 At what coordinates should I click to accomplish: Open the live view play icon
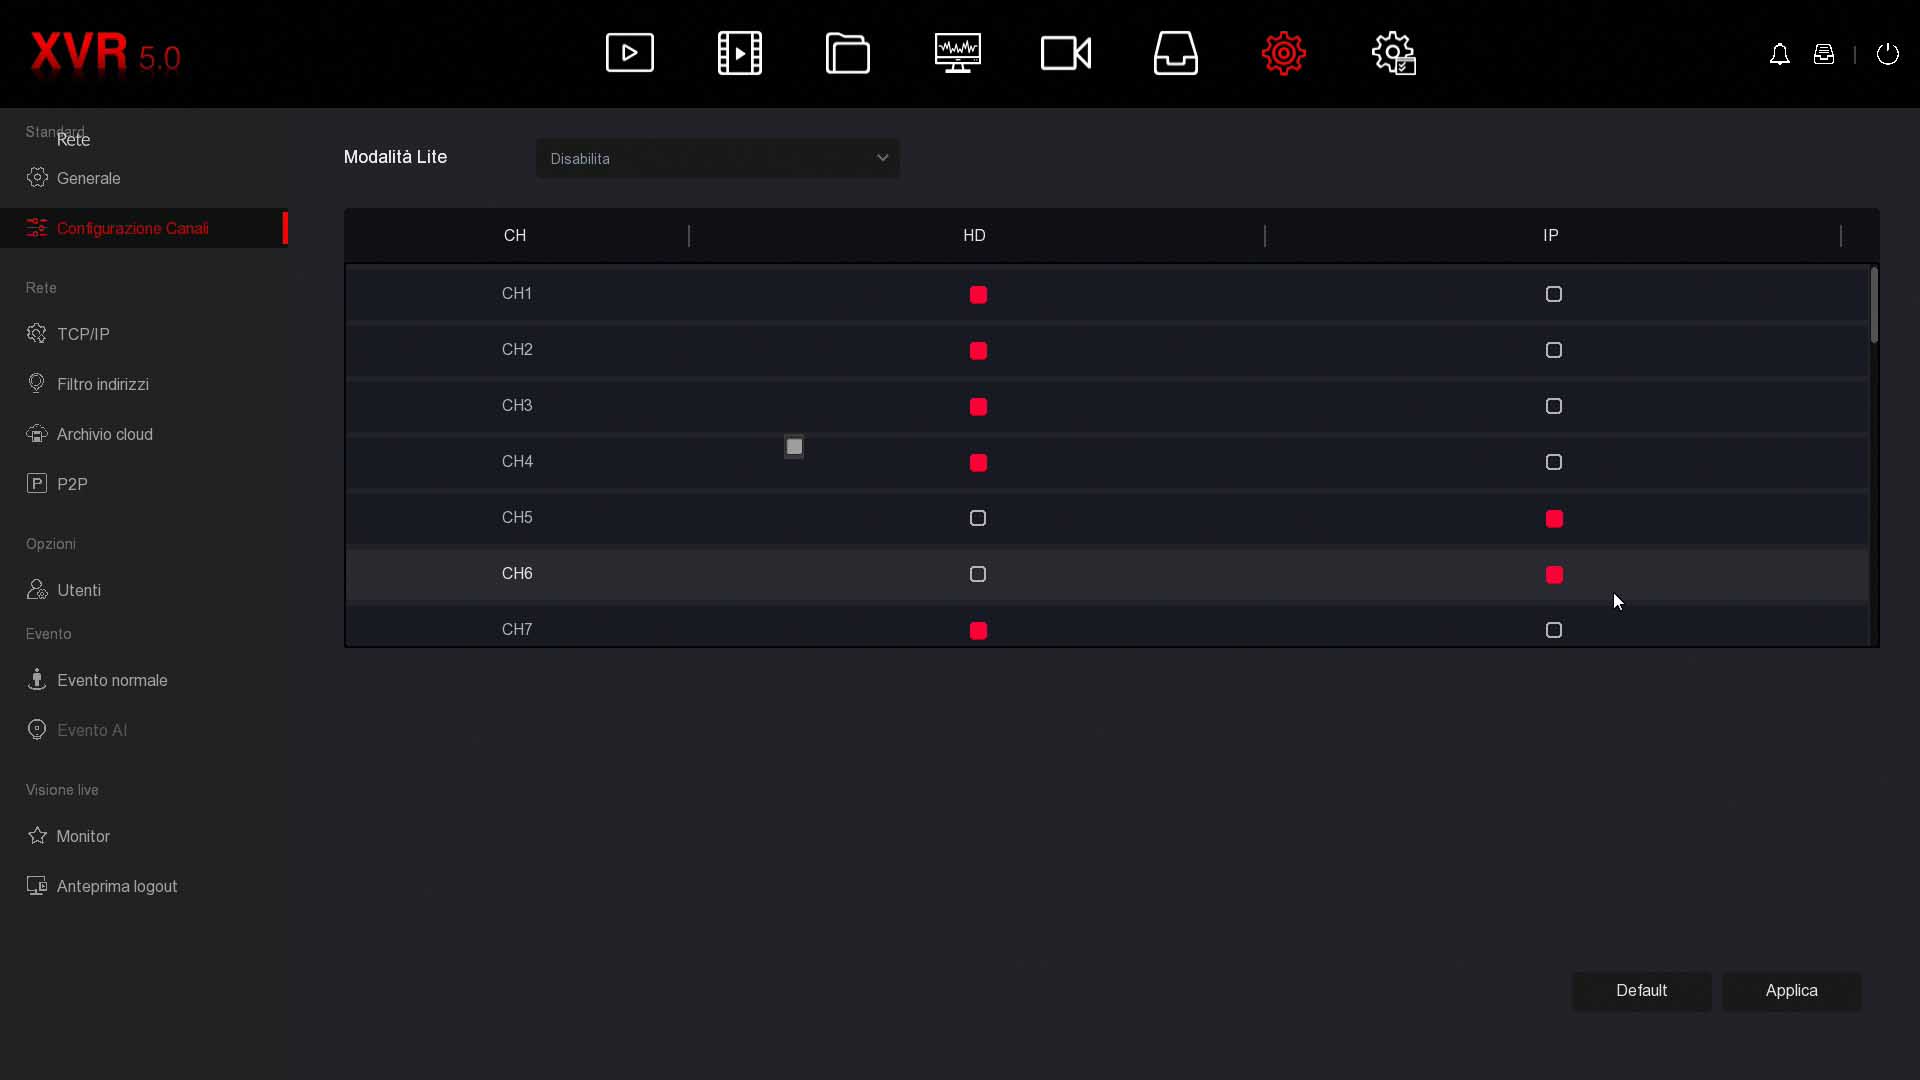(630, 53)
